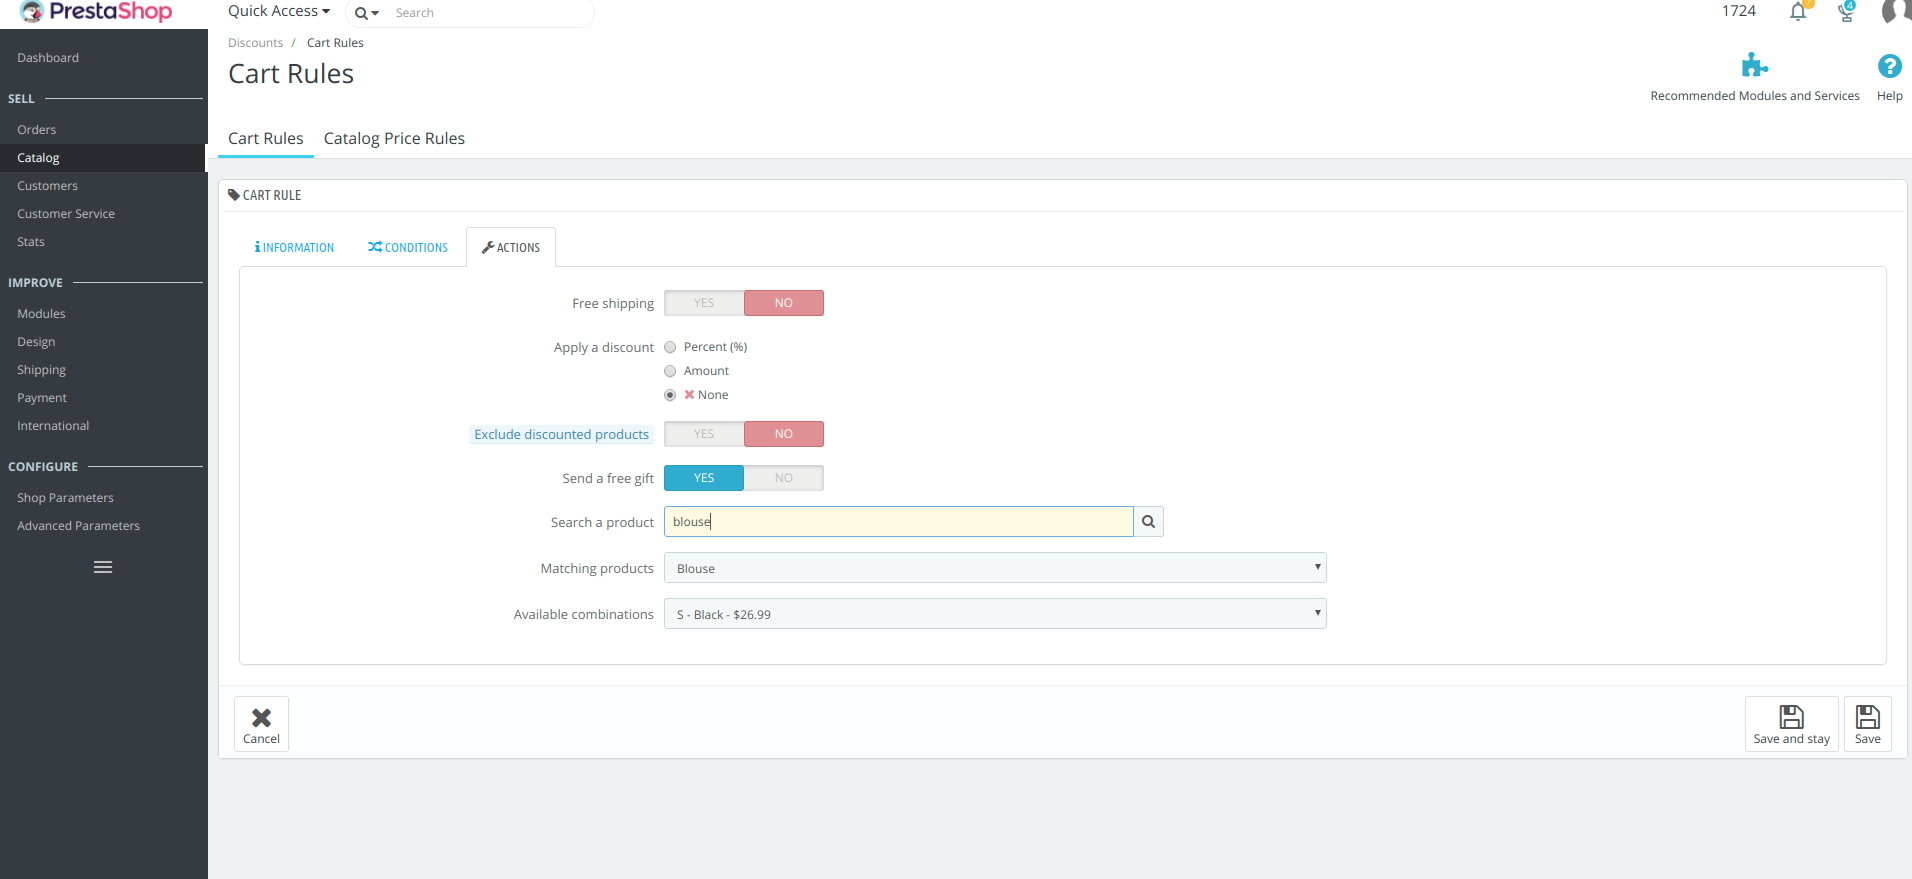The image size is (1912, 879).
Task: Choose the Amount discount option
Action: [670, 371]
